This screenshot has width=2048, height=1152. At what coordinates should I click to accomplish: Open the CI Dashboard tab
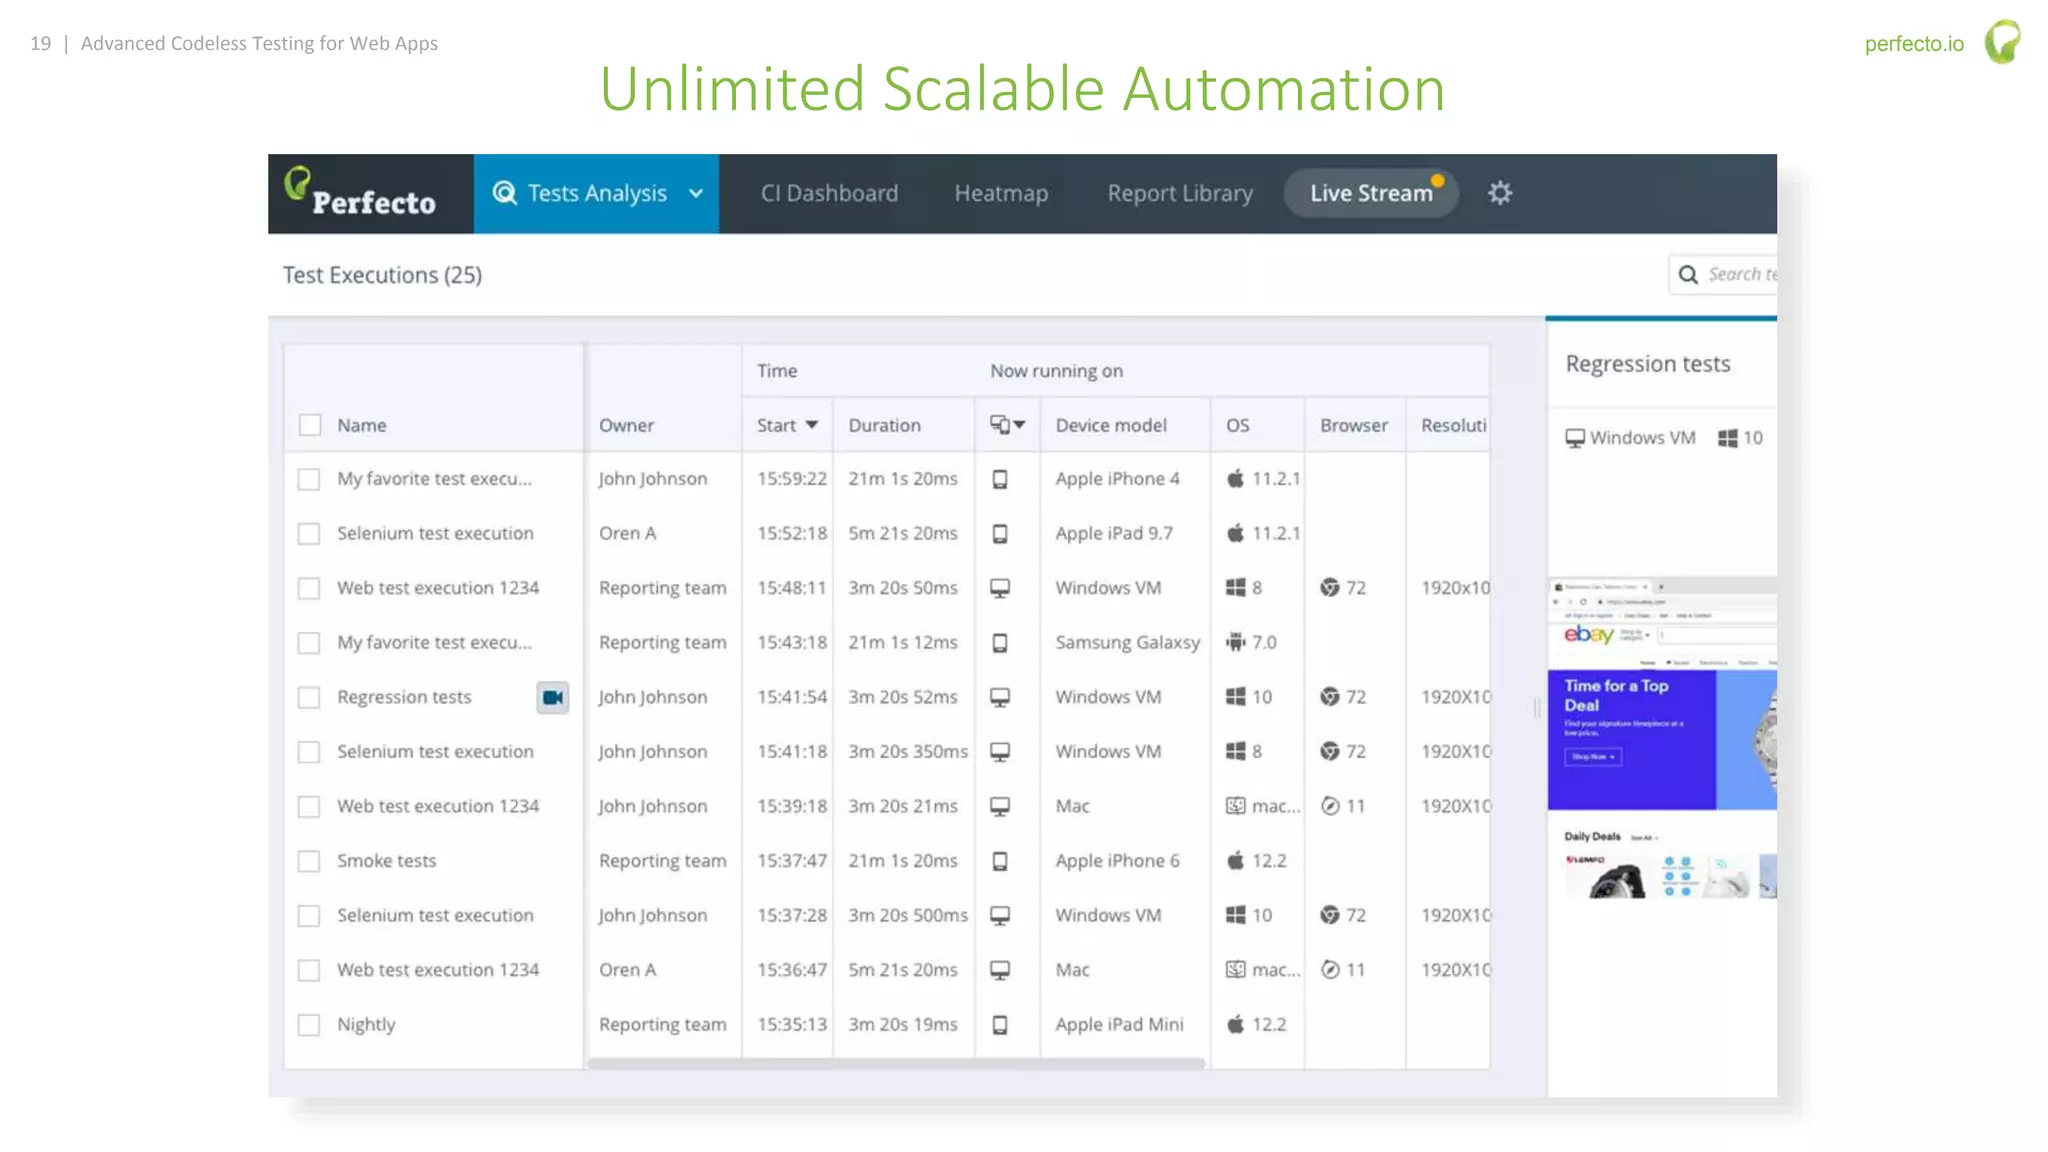[x=829, y=193]
